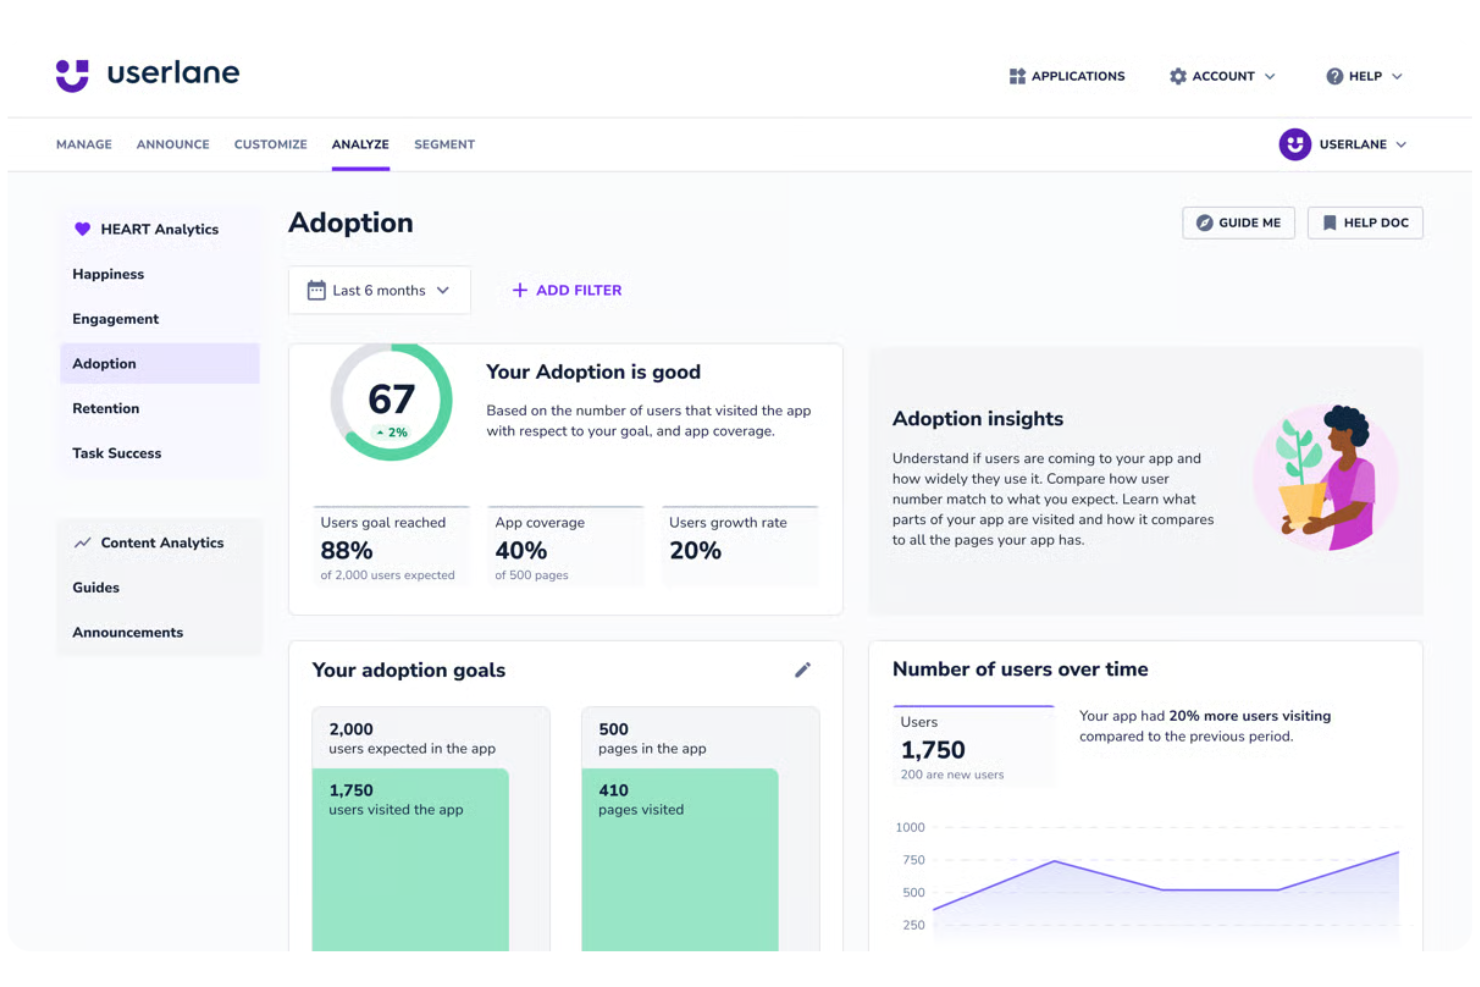
Task: Open the SEGMENT tab
Action: (444, 144)
